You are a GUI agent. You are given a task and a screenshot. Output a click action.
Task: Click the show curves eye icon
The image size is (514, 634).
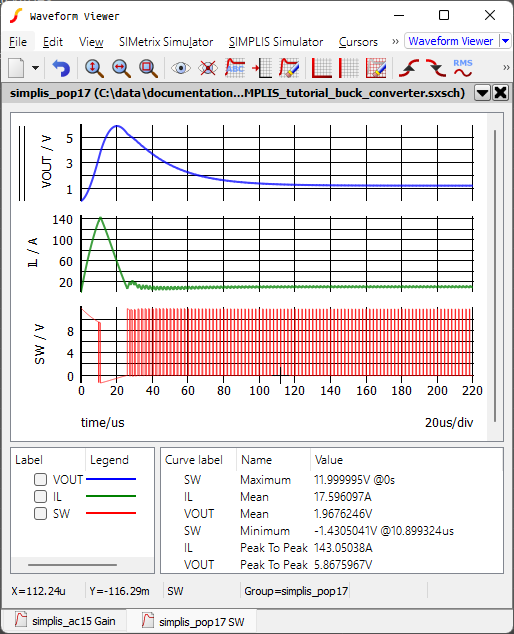181,68
